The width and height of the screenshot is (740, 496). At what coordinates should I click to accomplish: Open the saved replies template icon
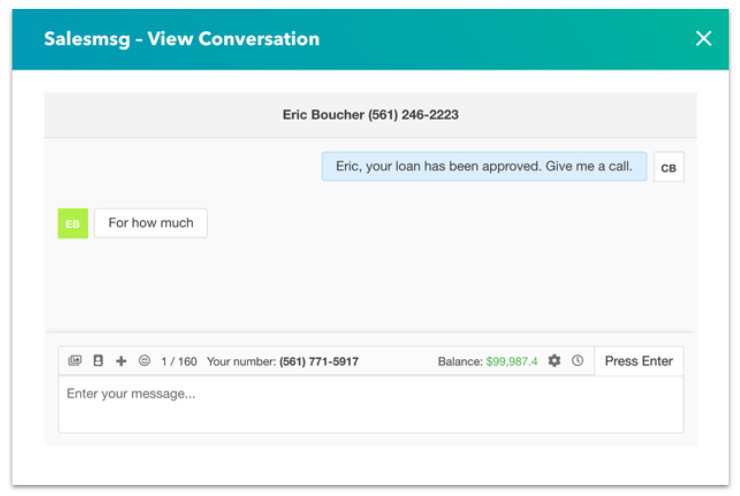[98, 361]
